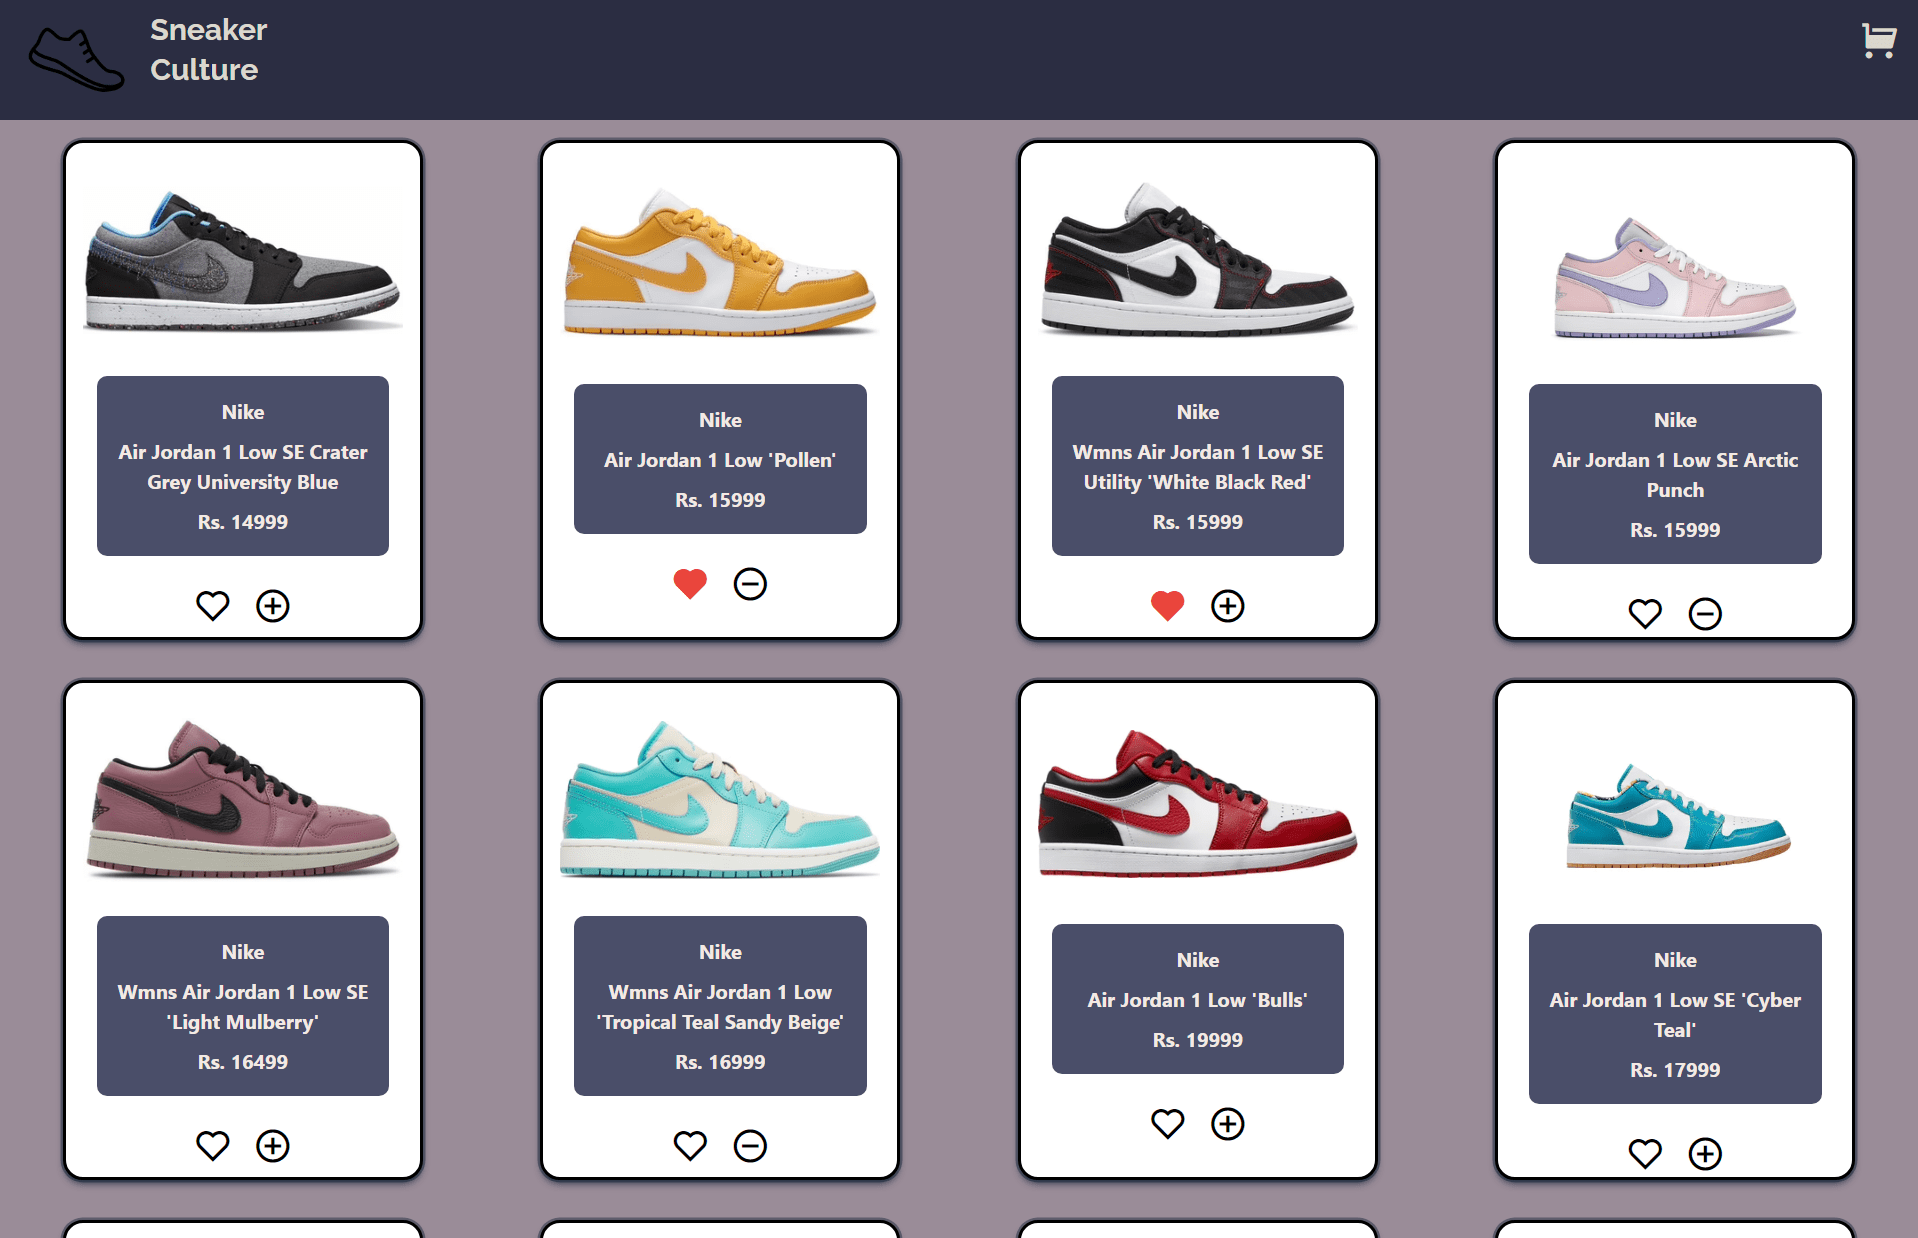Remove Tropical Teal Sandy Beige from cart
The height and width of the screenshot is (1238, 1918).
(750, 1146)
